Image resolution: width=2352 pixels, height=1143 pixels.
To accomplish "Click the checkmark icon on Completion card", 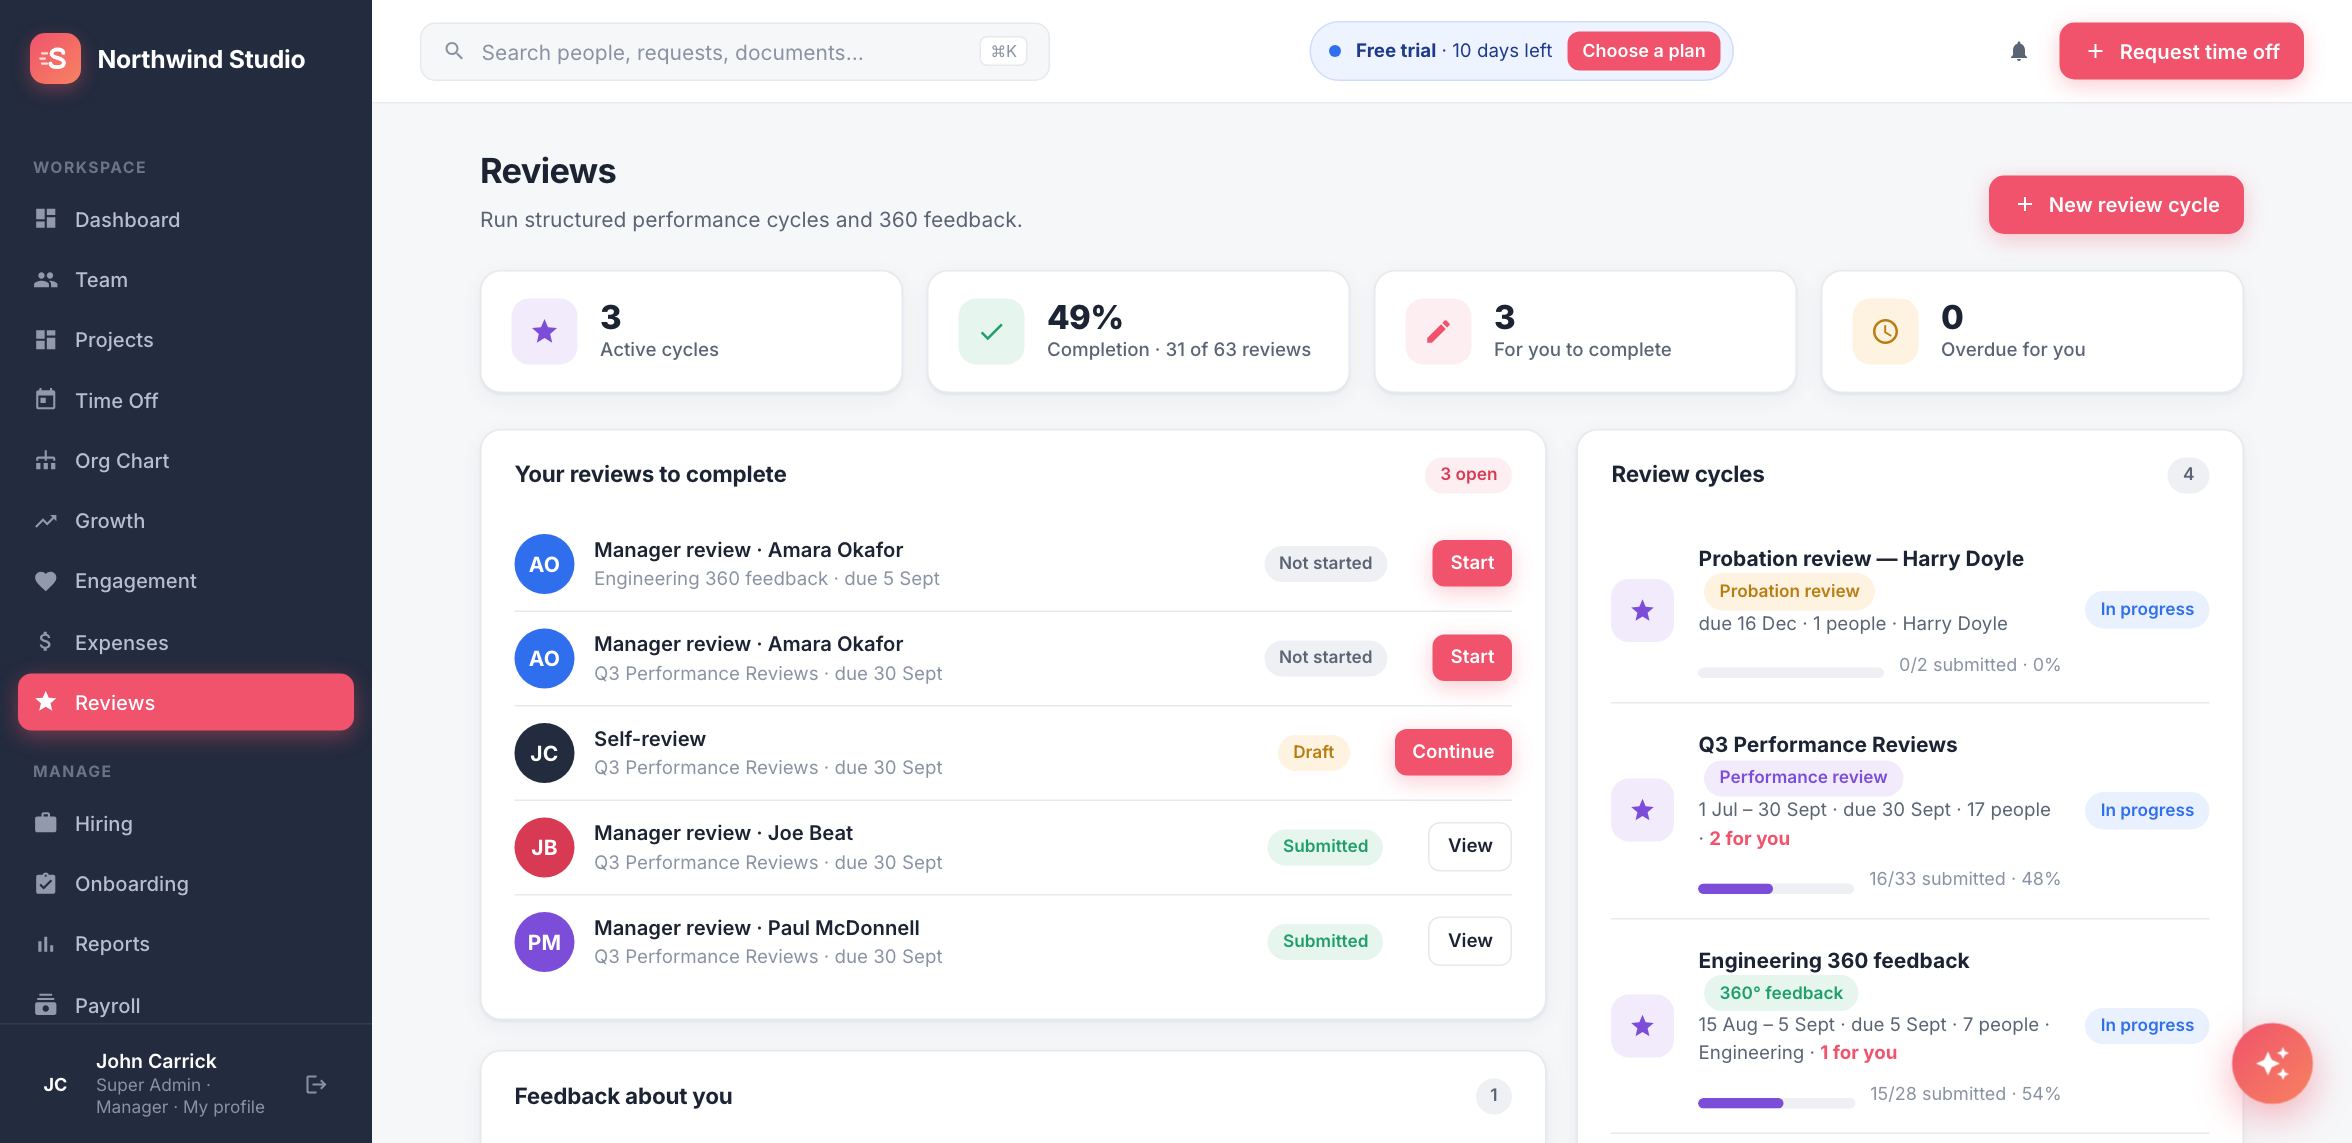I will [991, 331].
